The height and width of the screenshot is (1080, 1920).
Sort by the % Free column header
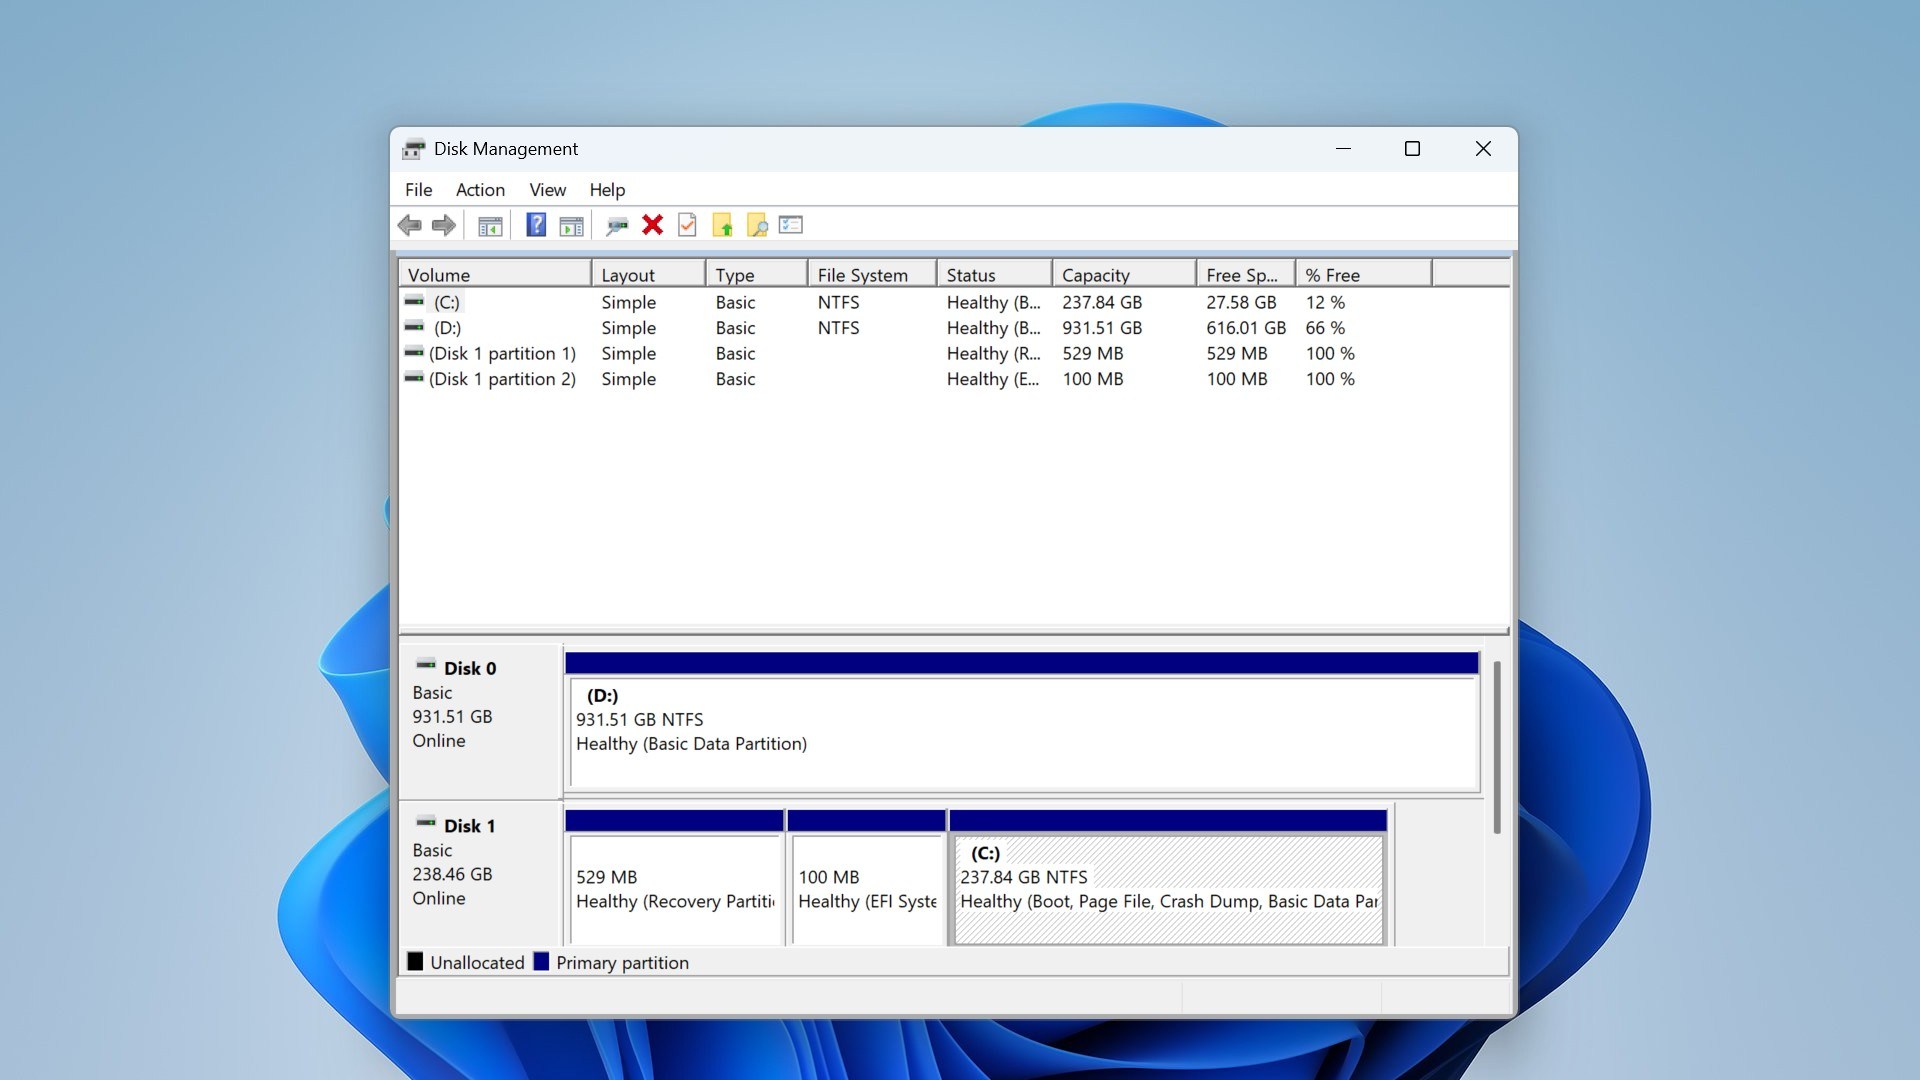click(x=1364, y=274)
